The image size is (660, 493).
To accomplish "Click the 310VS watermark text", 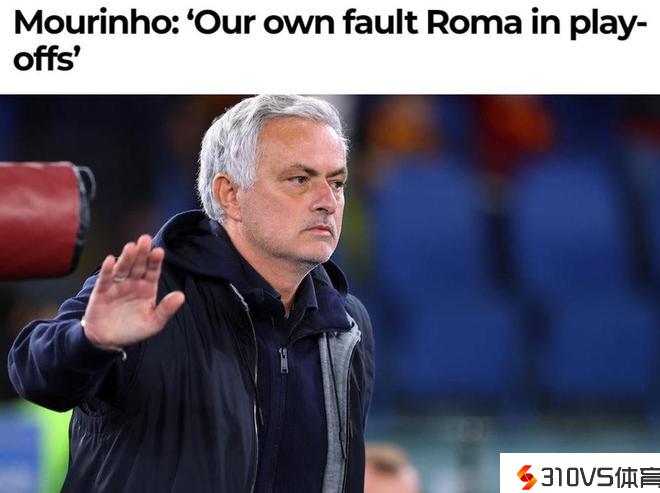I will click(x=600, y=478).
